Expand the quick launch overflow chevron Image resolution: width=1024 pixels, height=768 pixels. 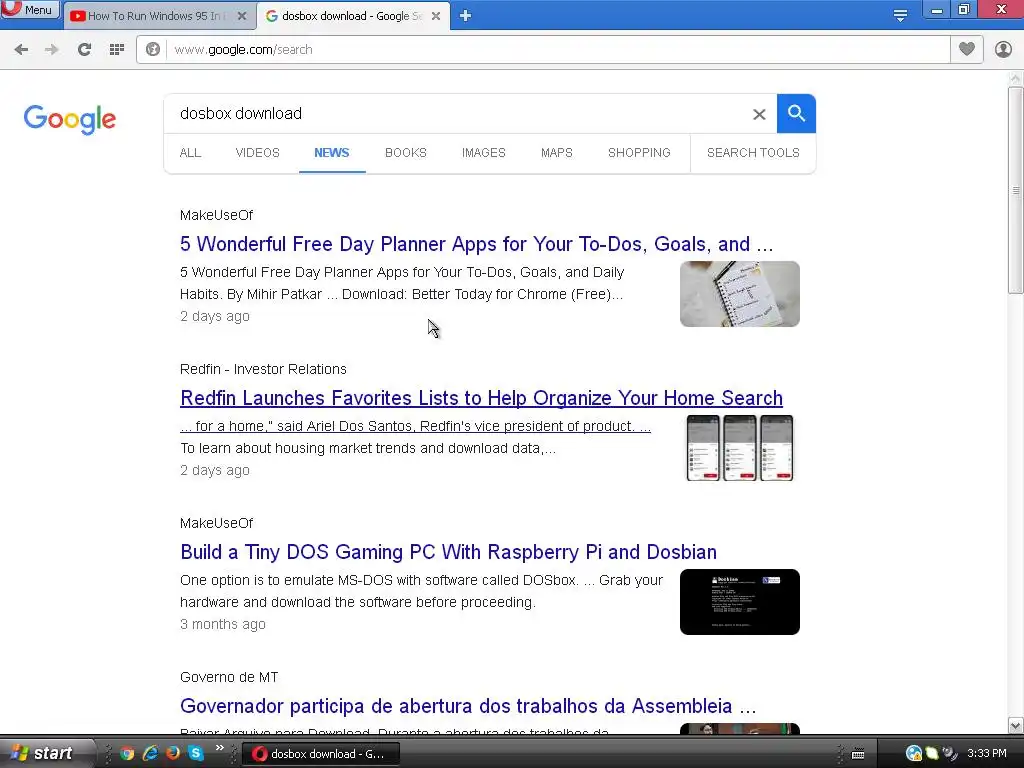pyautogui.click(x=219, y=748)
